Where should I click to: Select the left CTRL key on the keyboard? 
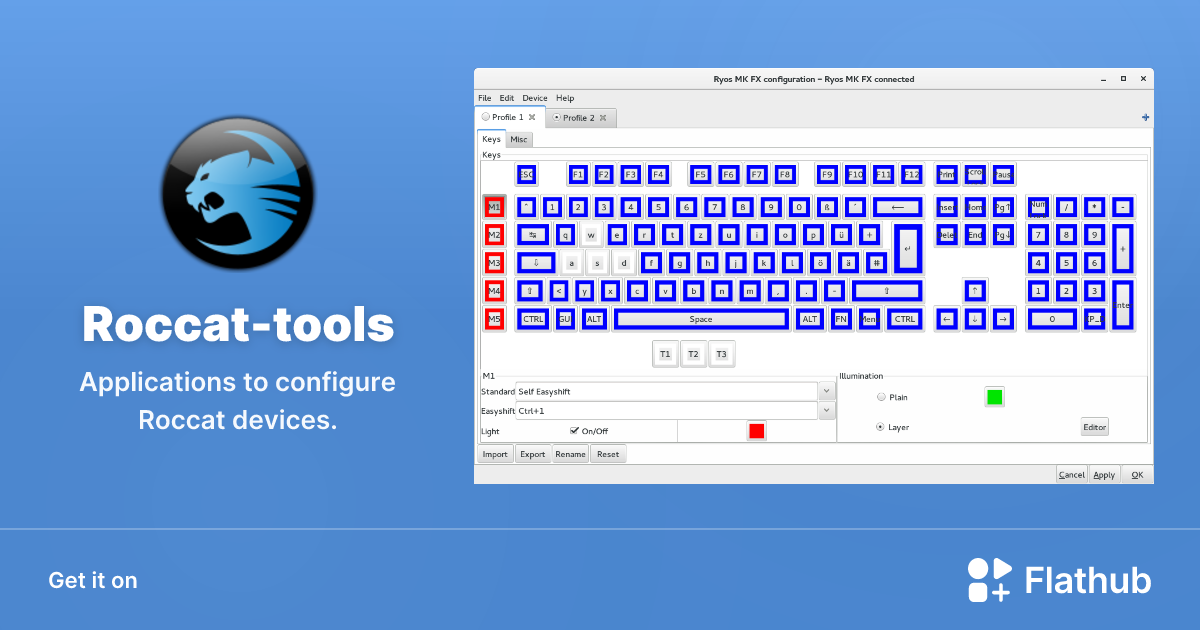click(x=533, y=319)
